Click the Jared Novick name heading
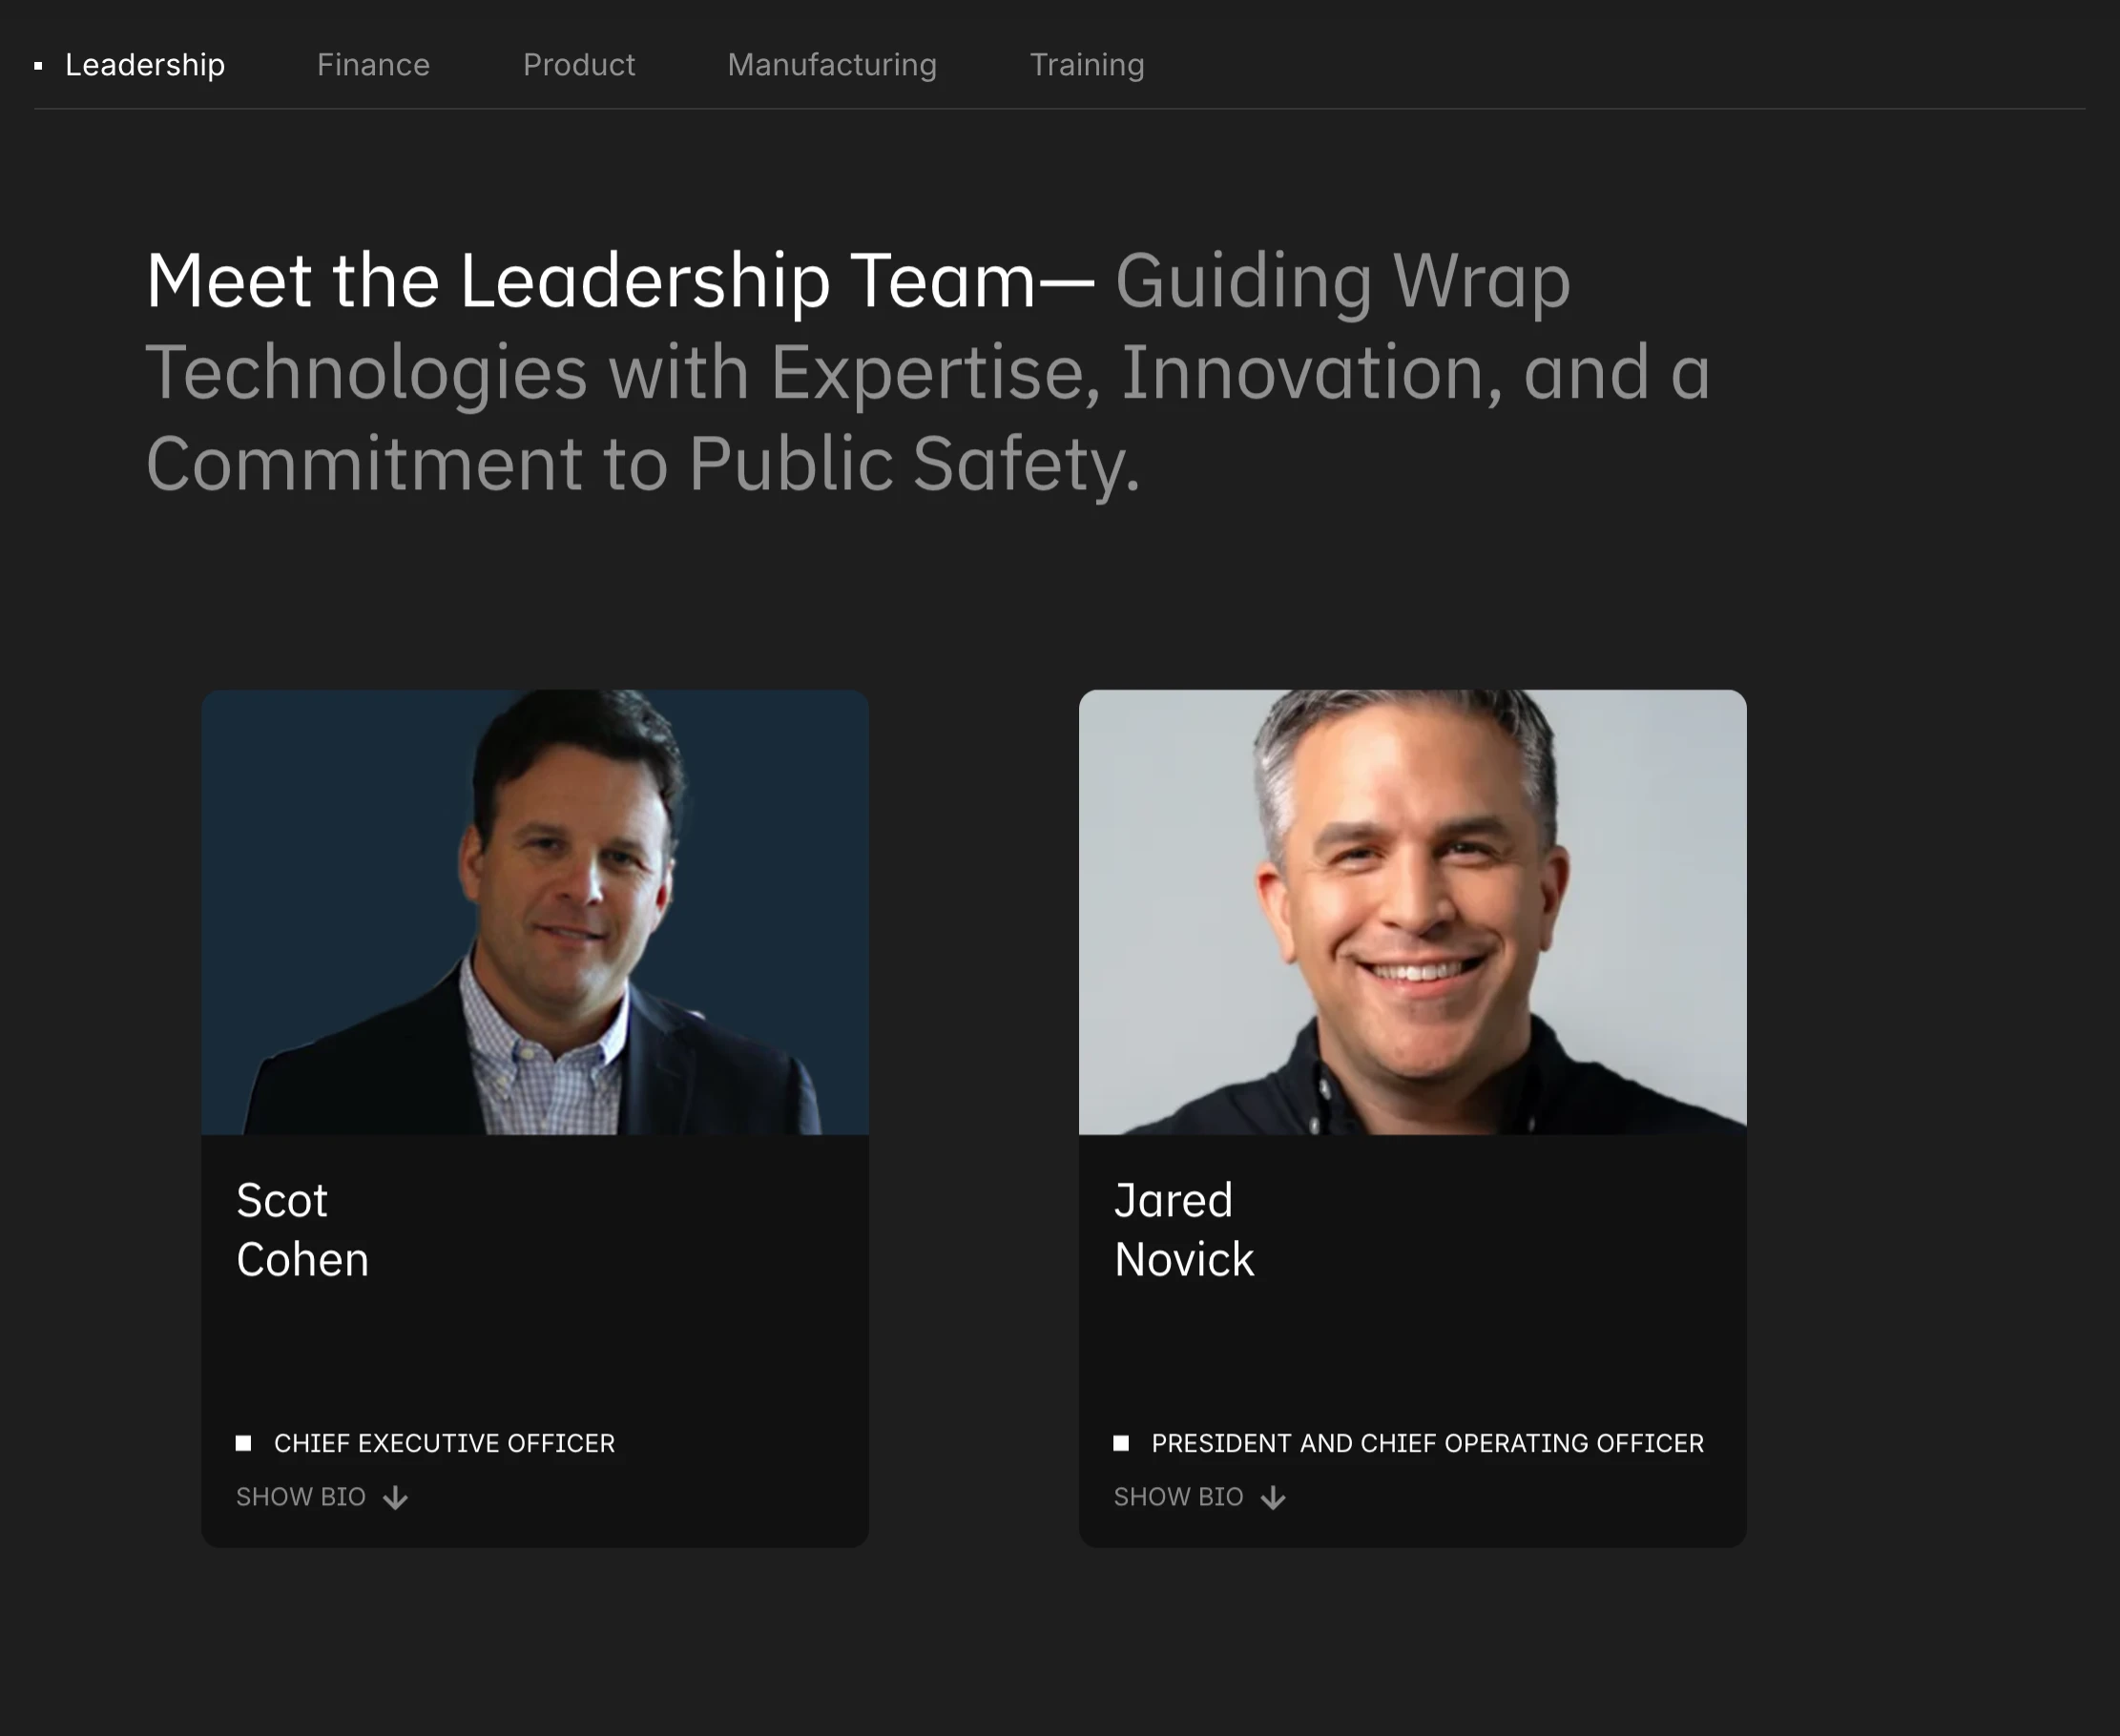Image resolution: width=2120 pixels, height=1736 pixels. click(1184, 1230)
